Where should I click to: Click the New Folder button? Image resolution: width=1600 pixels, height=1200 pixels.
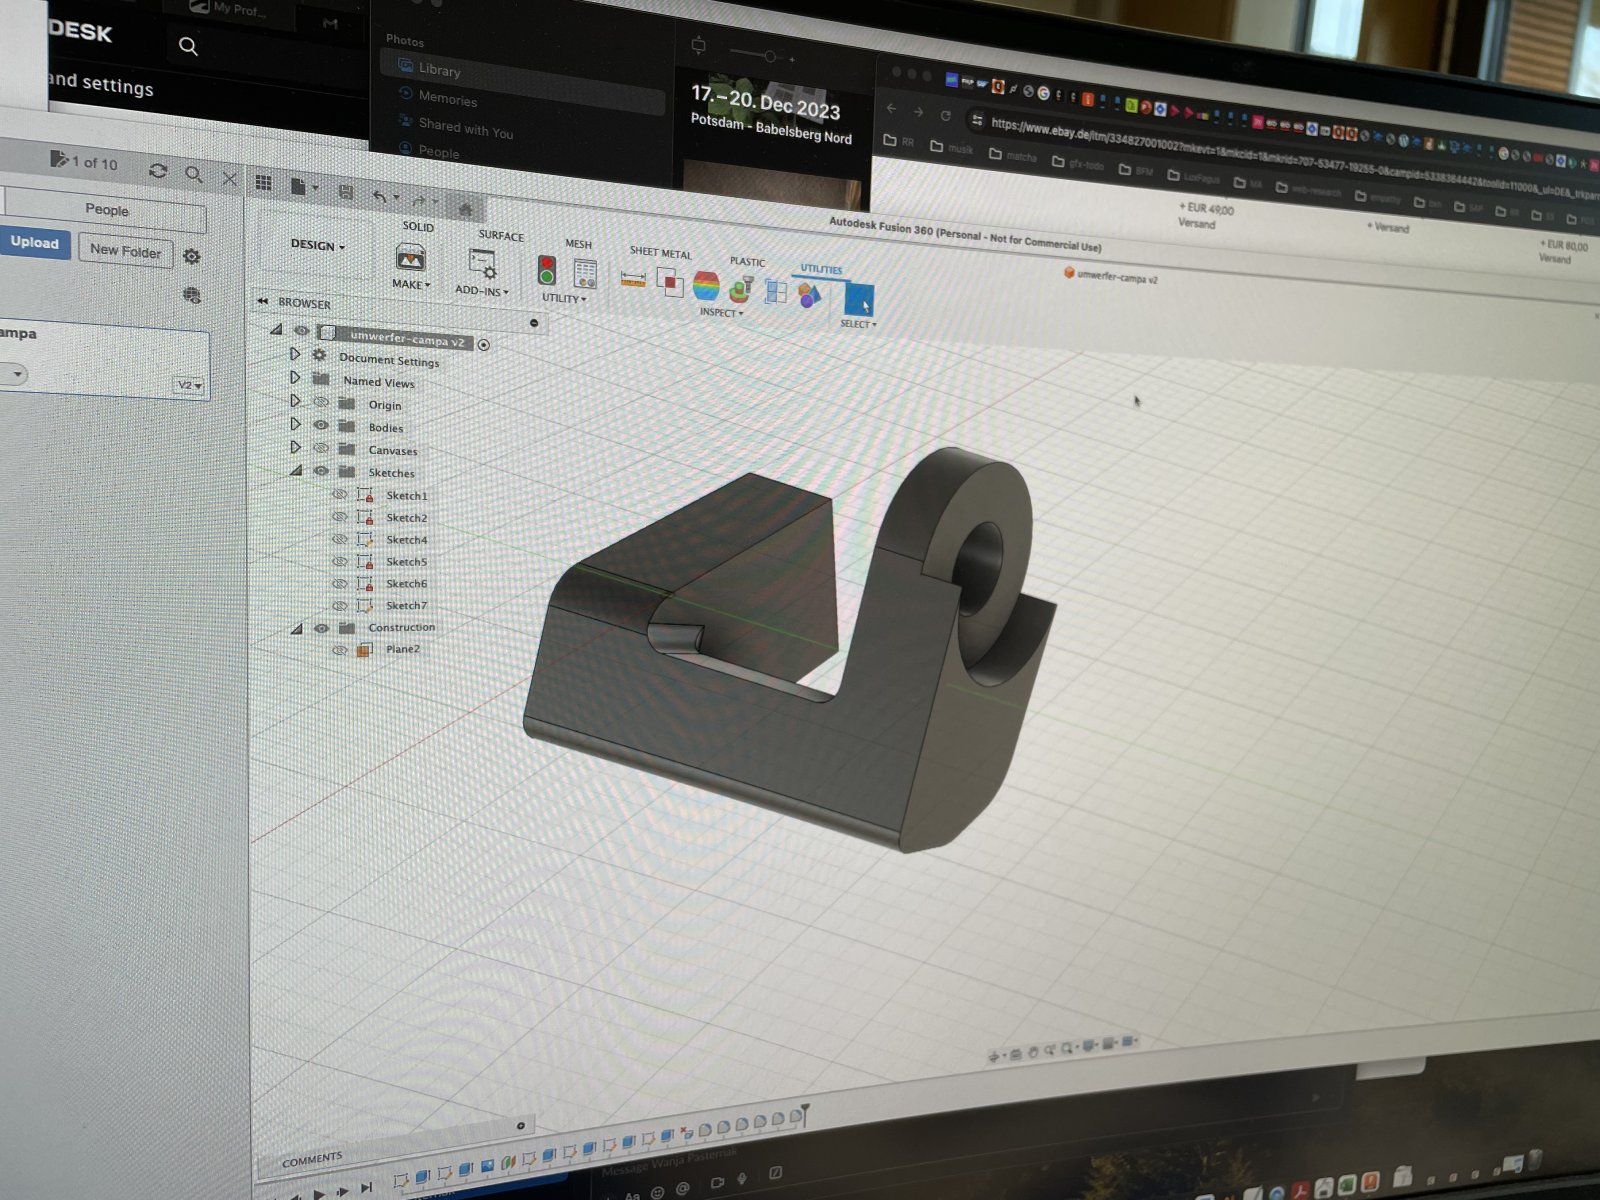(125, 251)
